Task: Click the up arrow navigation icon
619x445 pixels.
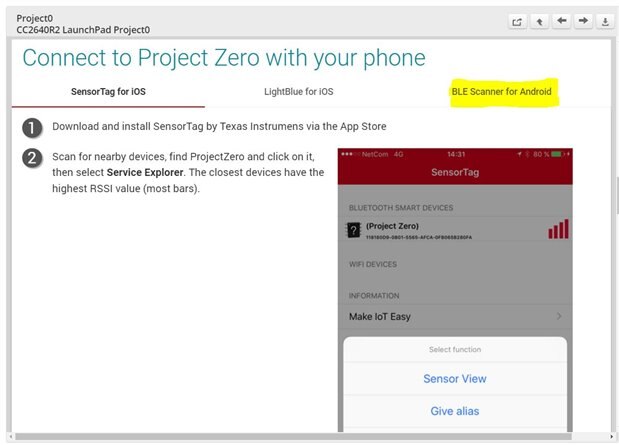Action: click(x=539, y=22)
